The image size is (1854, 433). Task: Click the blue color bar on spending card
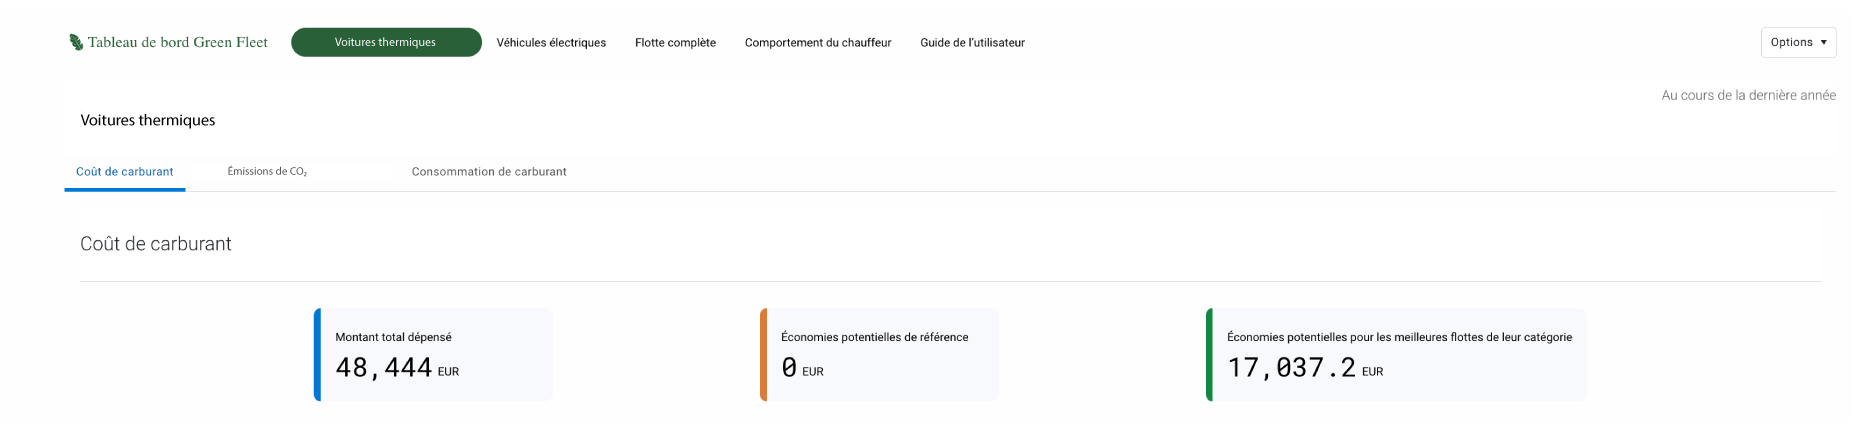(317, 354)
